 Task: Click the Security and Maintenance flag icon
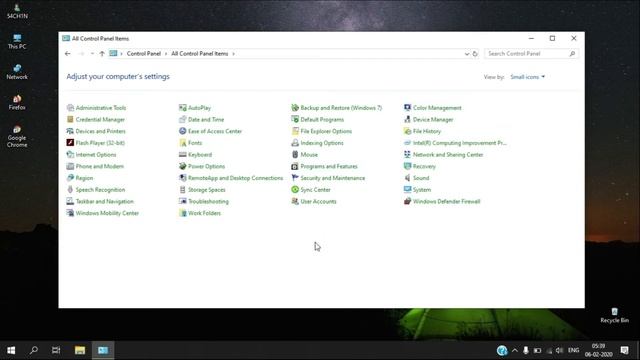[295, 178]
